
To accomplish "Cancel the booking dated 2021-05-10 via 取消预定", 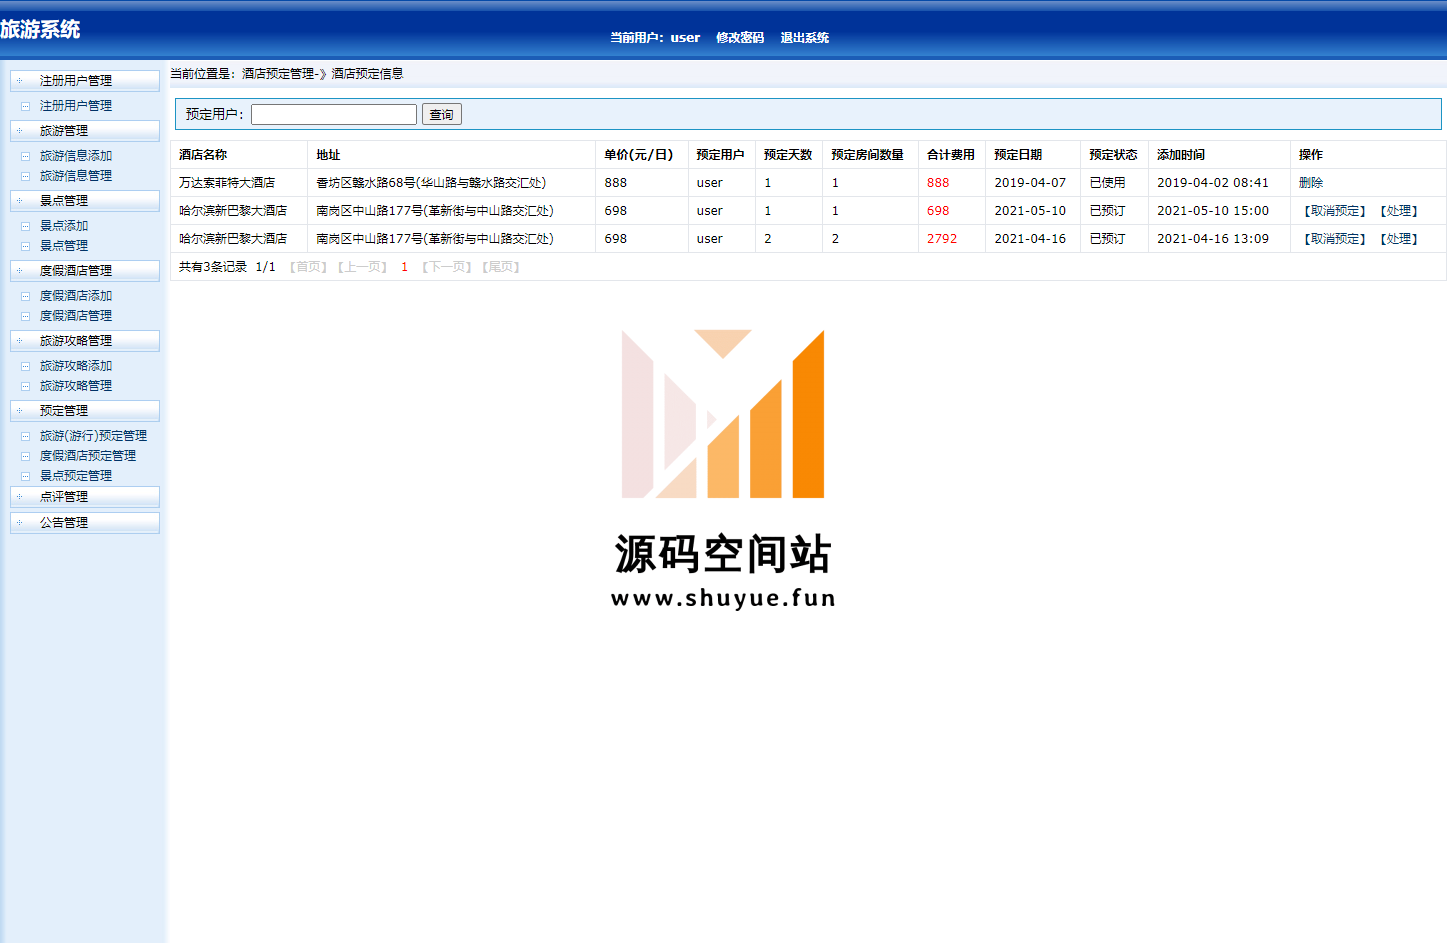I will pos(1335,211).
